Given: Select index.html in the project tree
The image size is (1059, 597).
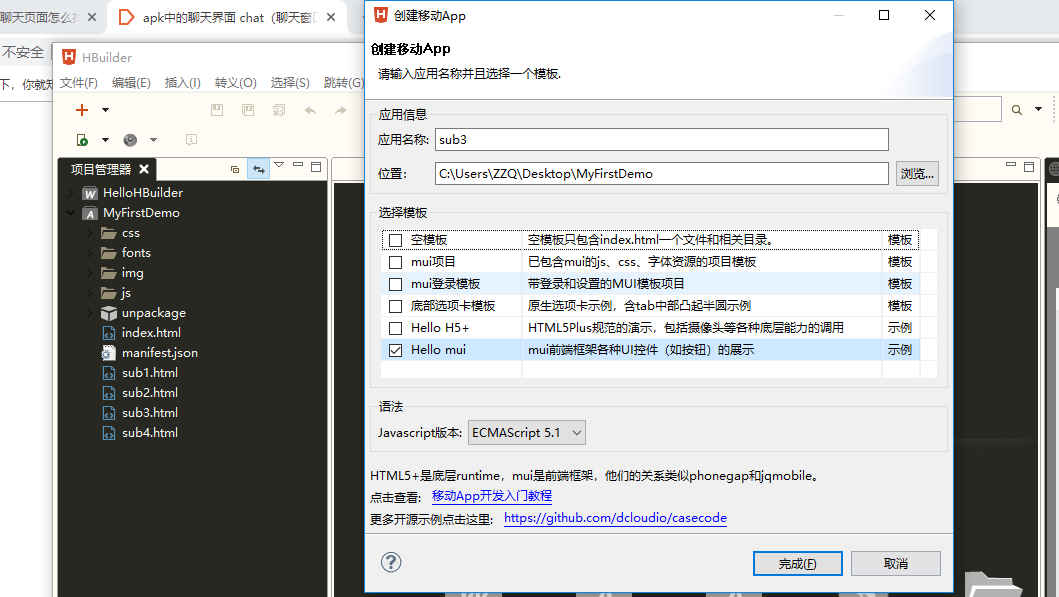Looking at the screenshot, I should [151, 332].
